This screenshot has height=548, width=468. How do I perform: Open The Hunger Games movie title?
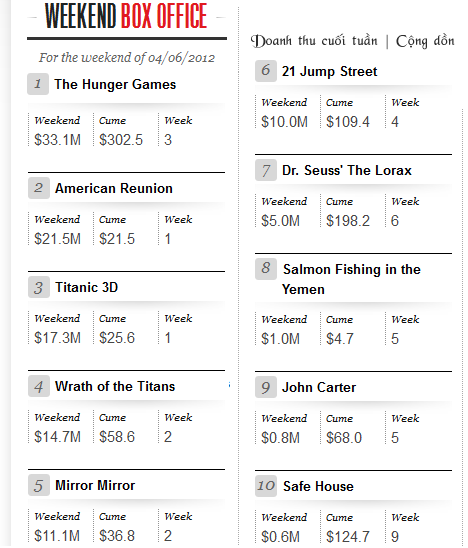(115, 85)
